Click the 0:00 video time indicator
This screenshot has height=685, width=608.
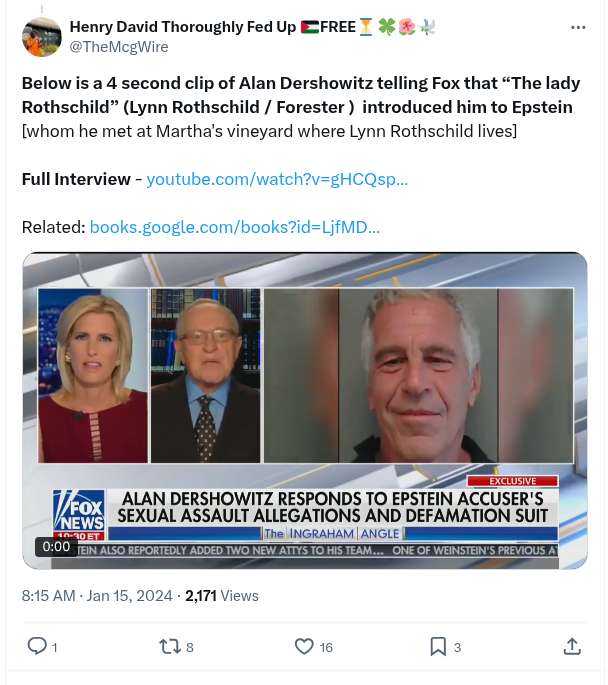56,547
